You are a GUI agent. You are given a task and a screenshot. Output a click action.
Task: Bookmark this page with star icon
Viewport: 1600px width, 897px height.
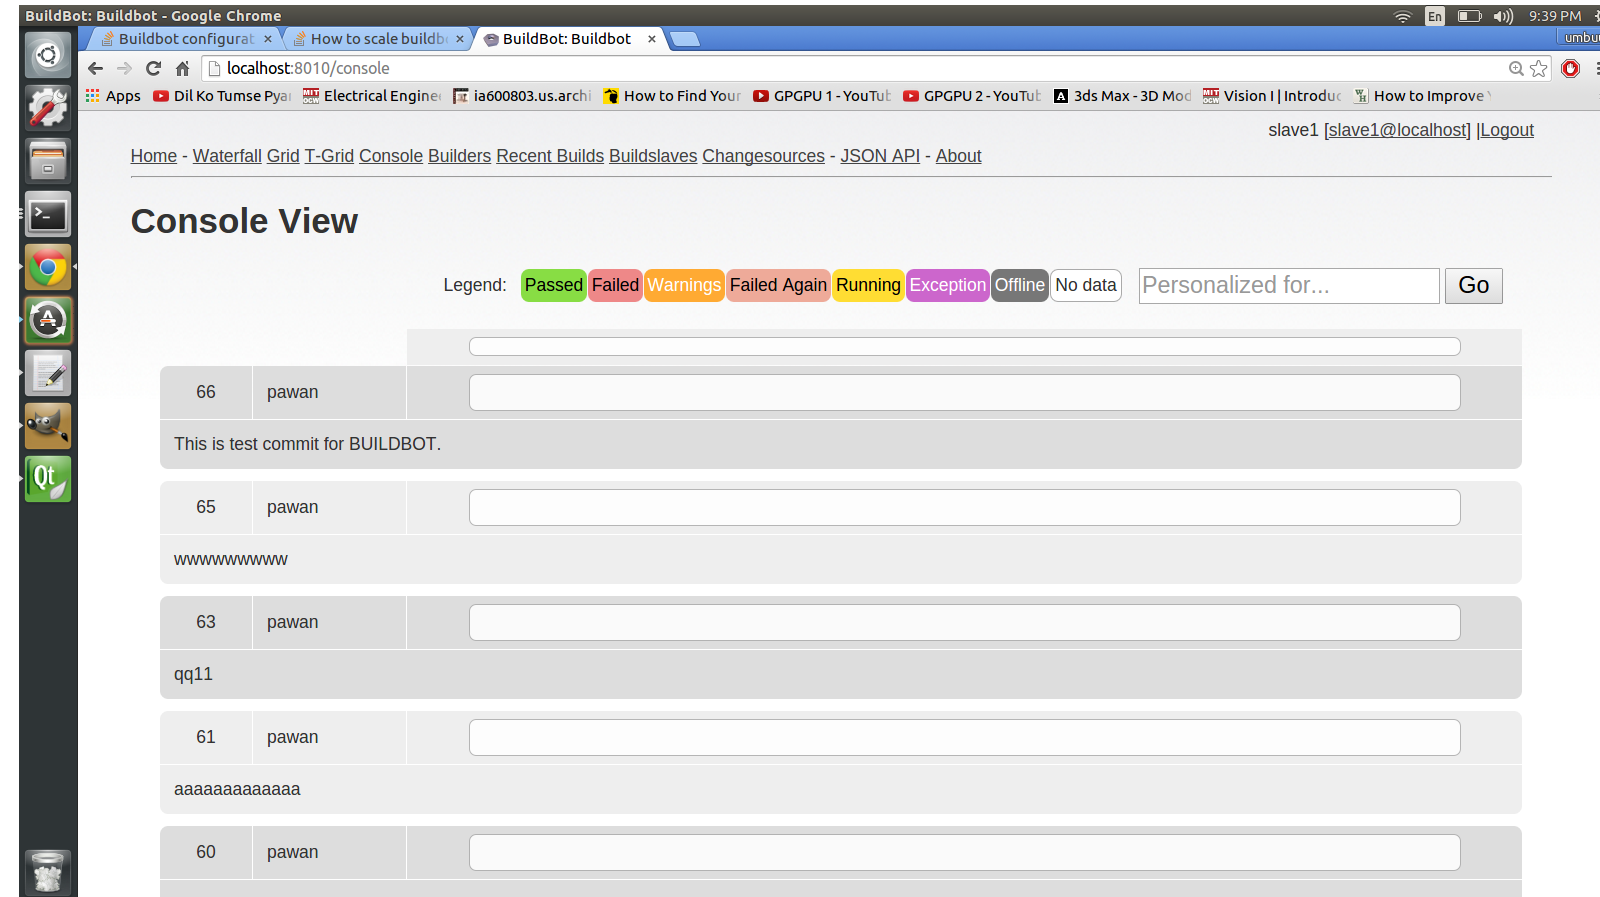pos(1539,68)
